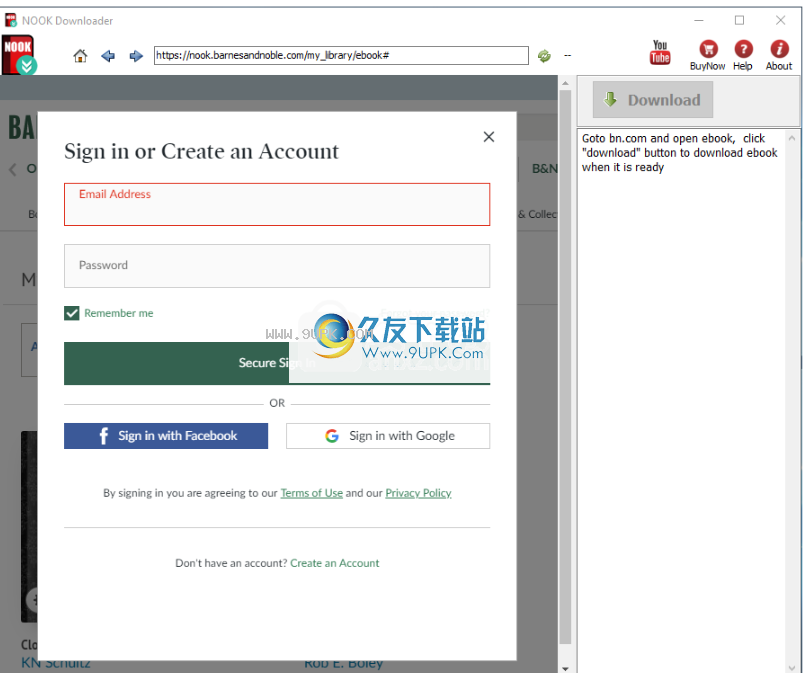The width and height of the screenshot is (804, 673).
Task: Maximize the NOOK Downloader window
Action: (x=739, y=21)
